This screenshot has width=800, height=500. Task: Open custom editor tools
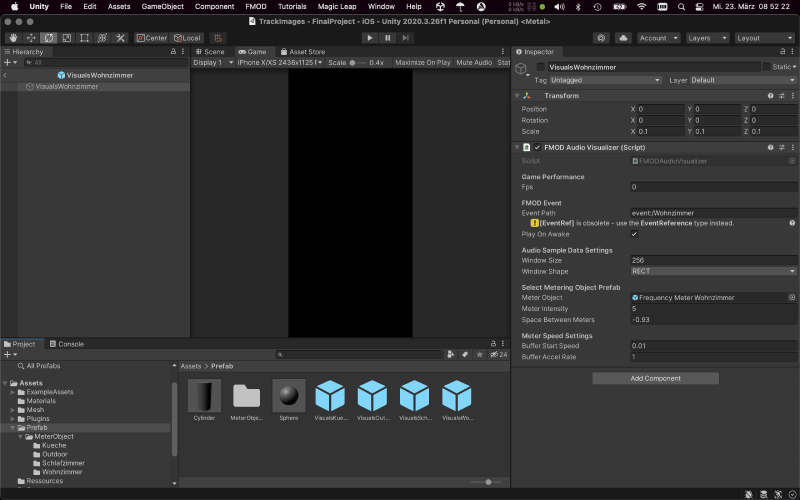tap(120, 38)
